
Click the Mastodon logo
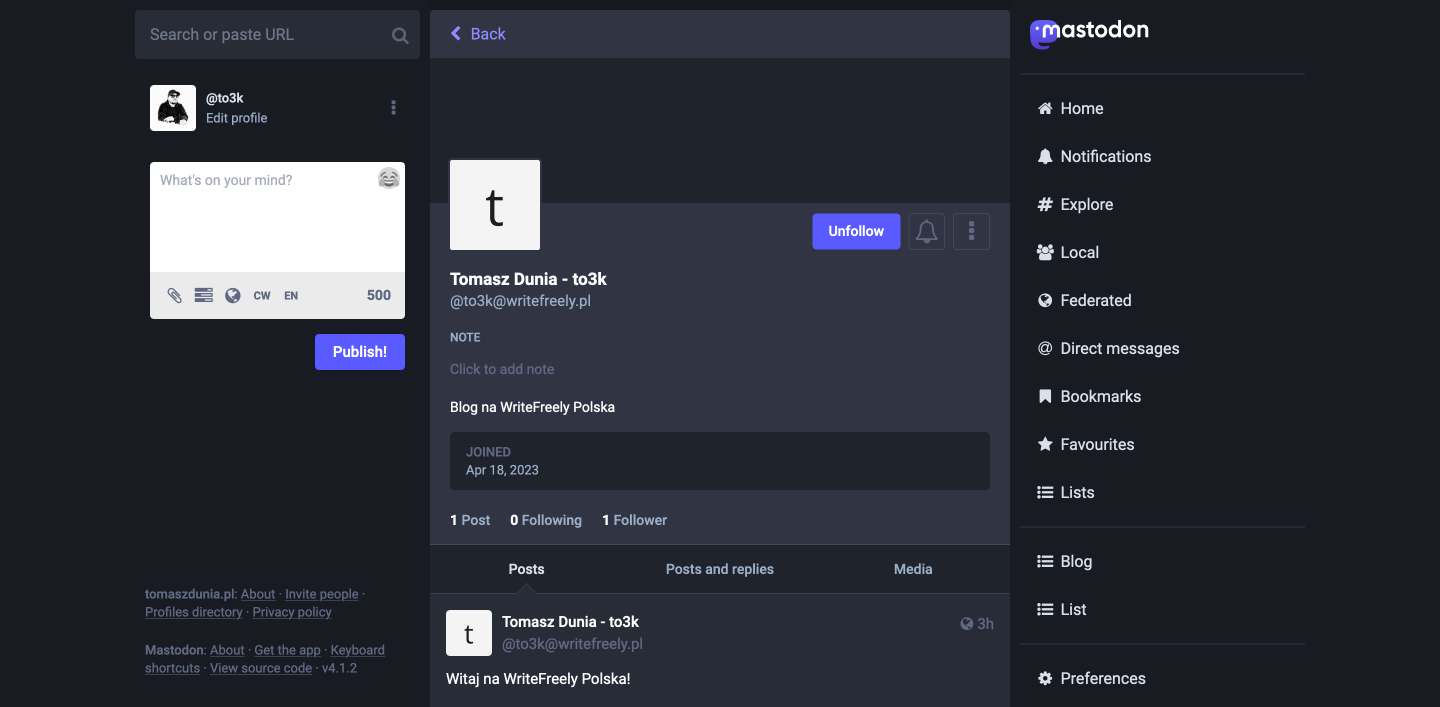1089,32
